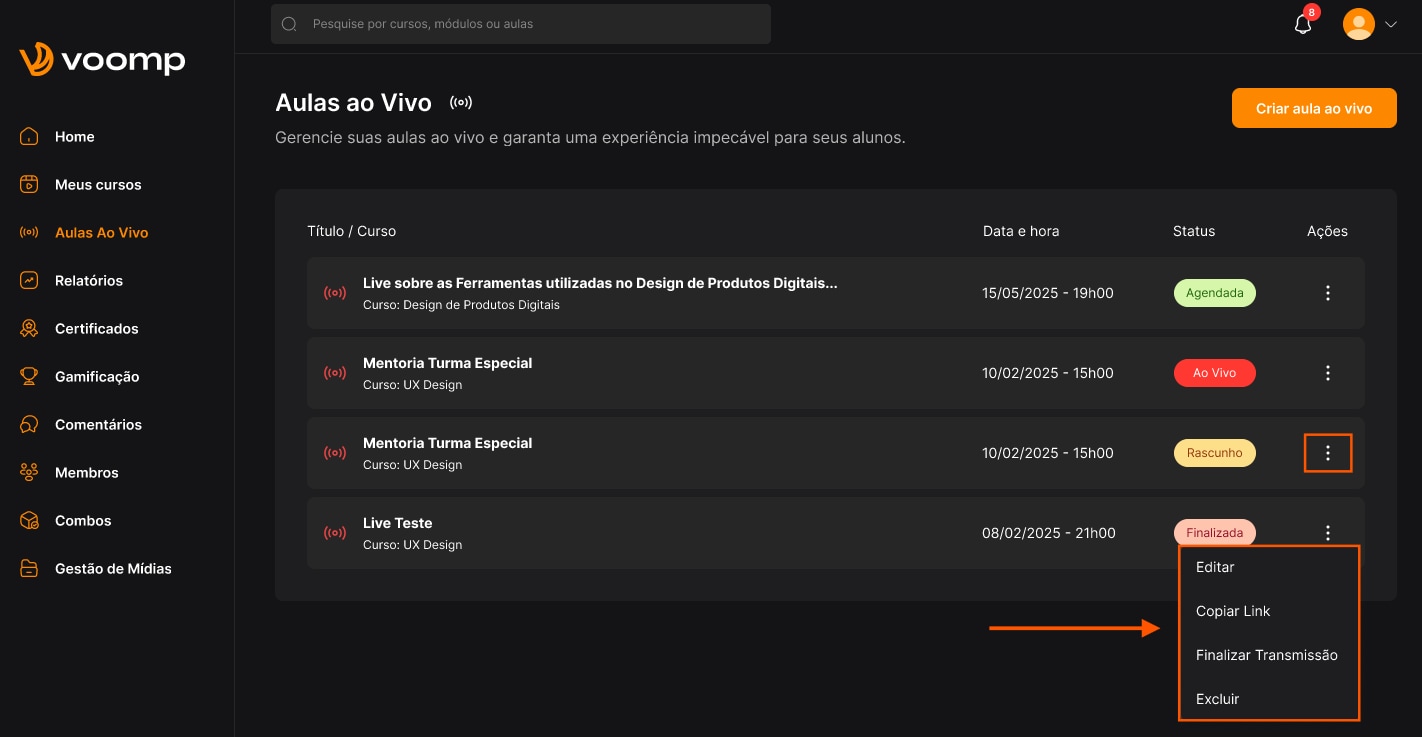Choose Copiar Link from the menu

click(x=1233, y=611)
